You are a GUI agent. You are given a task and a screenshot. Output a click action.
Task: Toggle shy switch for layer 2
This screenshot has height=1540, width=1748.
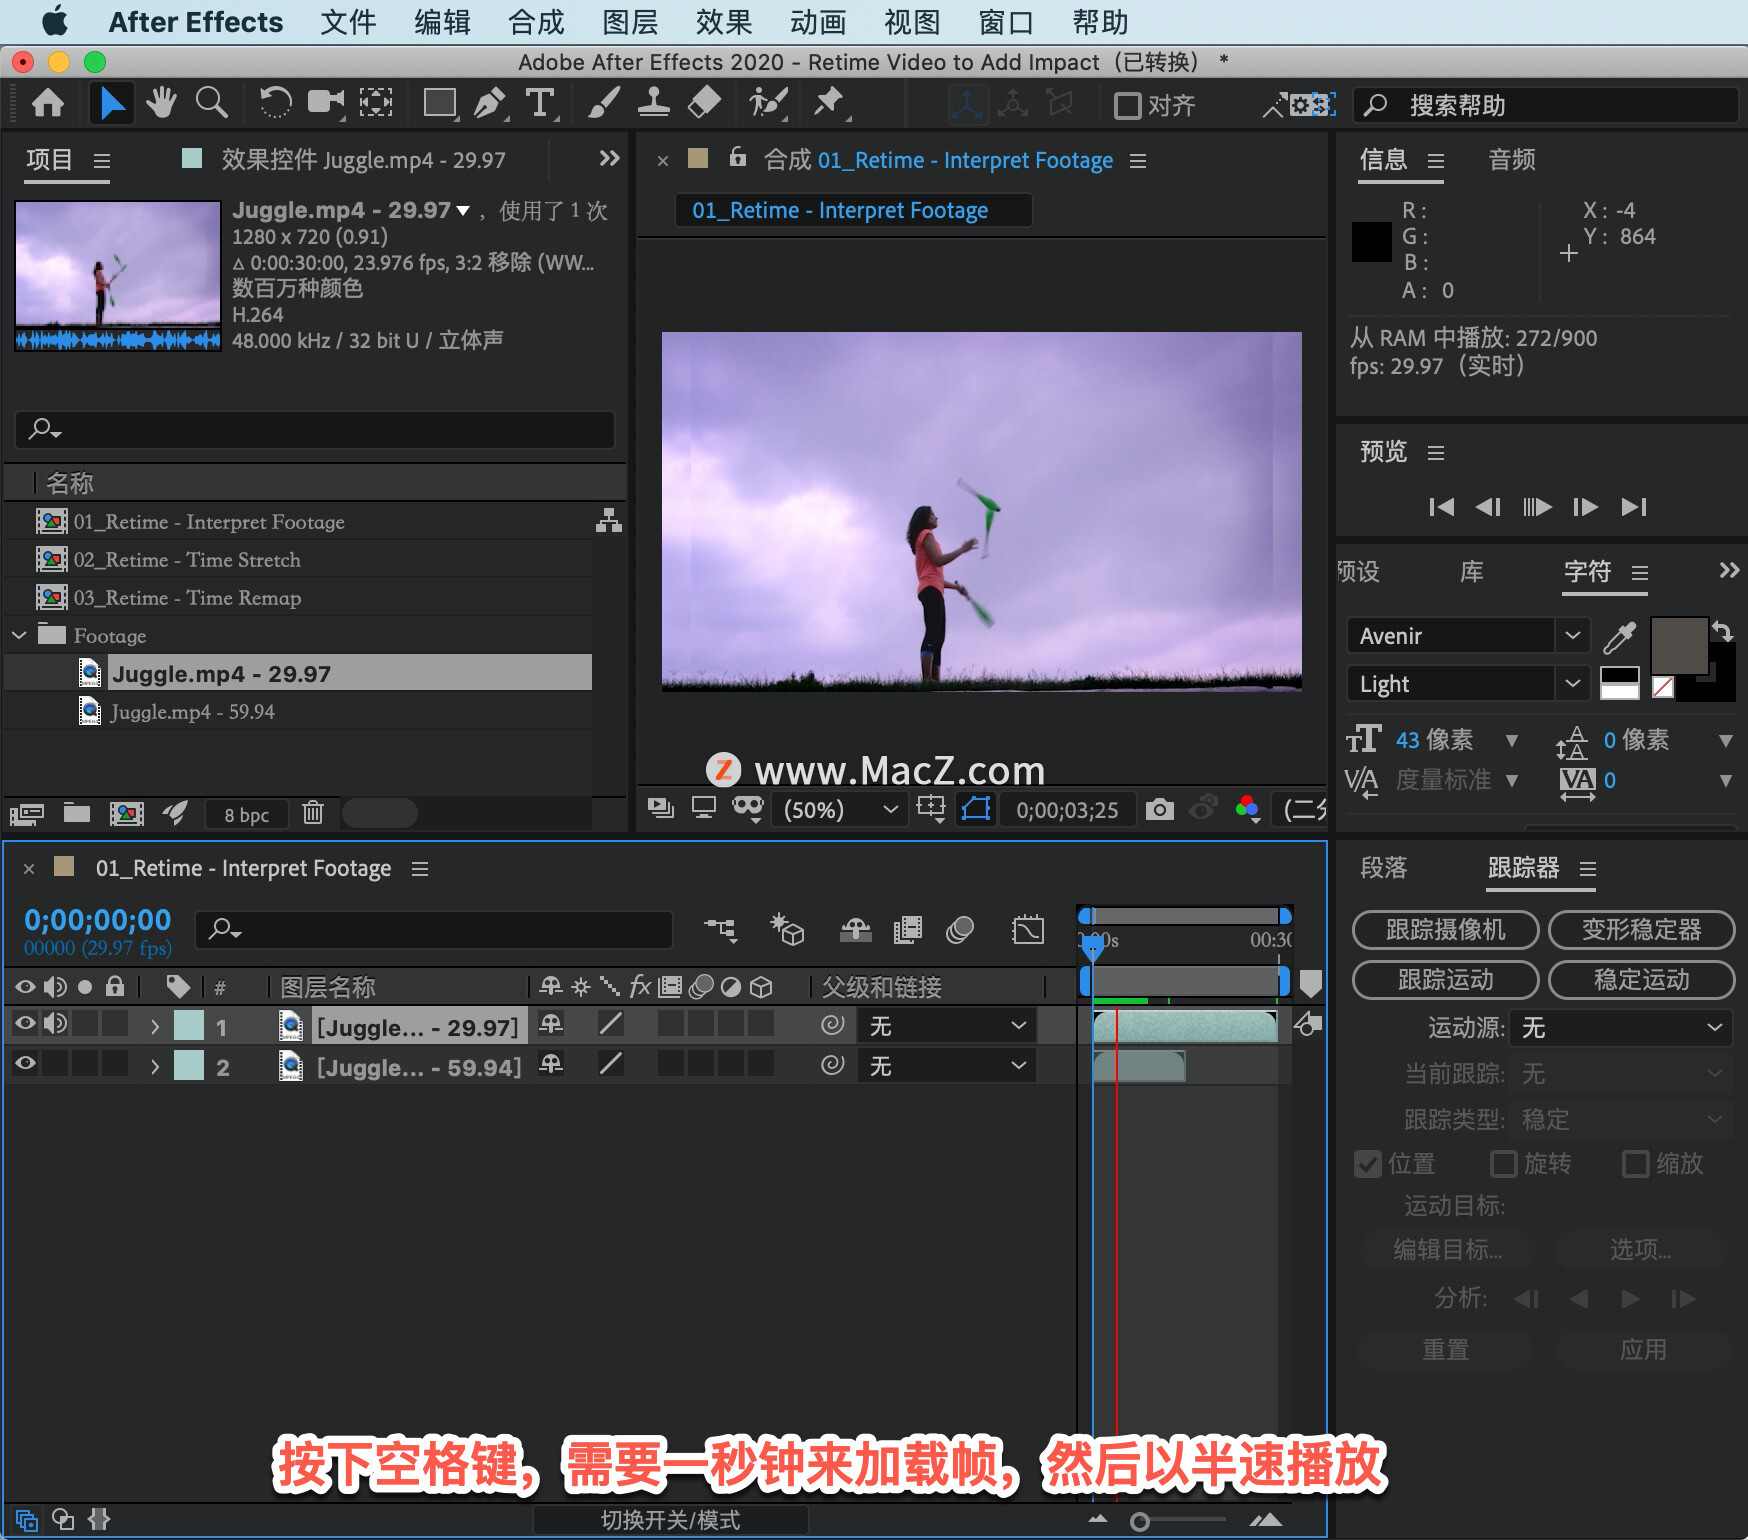pos(551,1064)
